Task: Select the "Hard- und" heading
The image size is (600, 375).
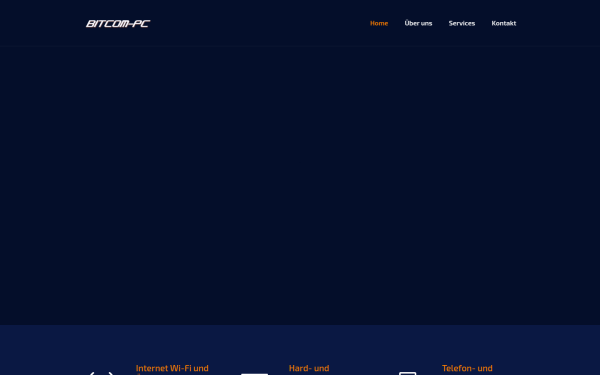Action: click(309, 368)
